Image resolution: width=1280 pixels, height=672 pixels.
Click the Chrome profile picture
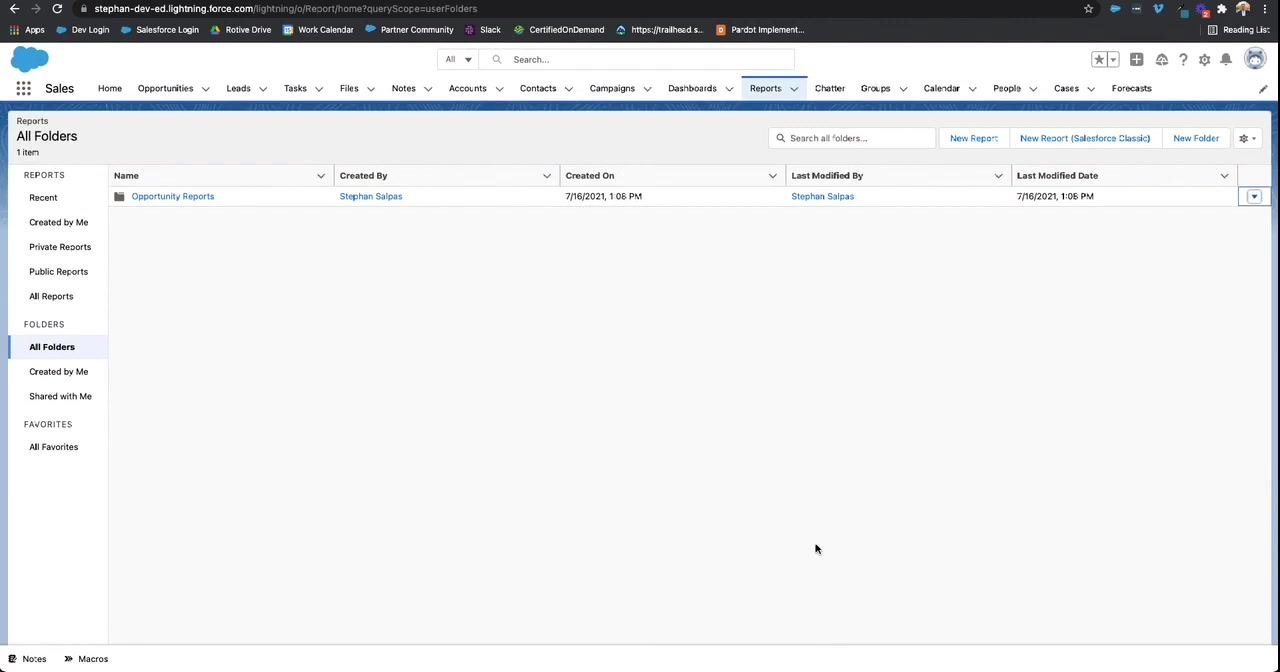pos(1243,8)
